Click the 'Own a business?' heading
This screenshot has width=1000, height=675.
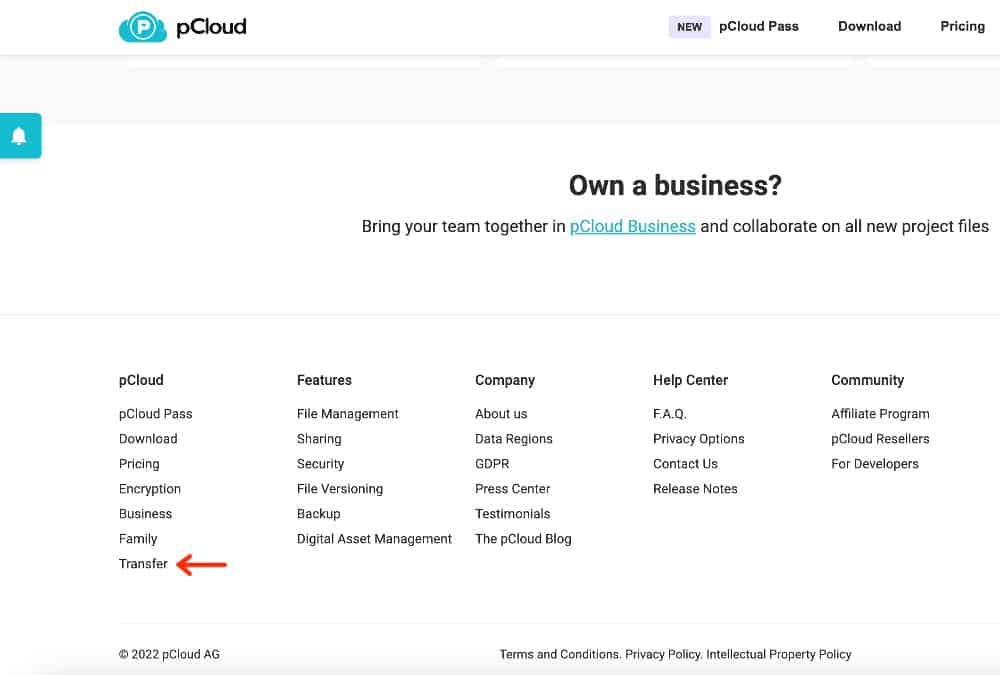675,186
